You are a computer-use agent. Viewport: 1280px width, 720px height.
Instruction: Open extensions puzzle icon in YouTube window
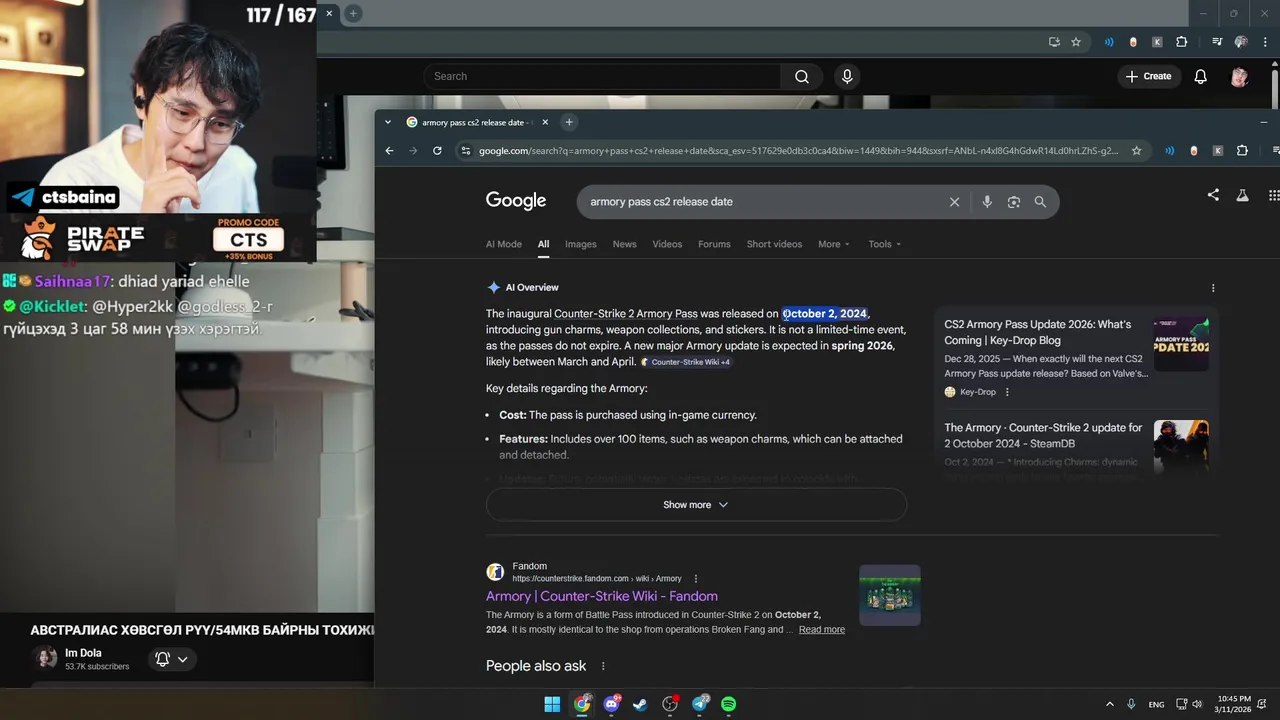click(1182, 42)
